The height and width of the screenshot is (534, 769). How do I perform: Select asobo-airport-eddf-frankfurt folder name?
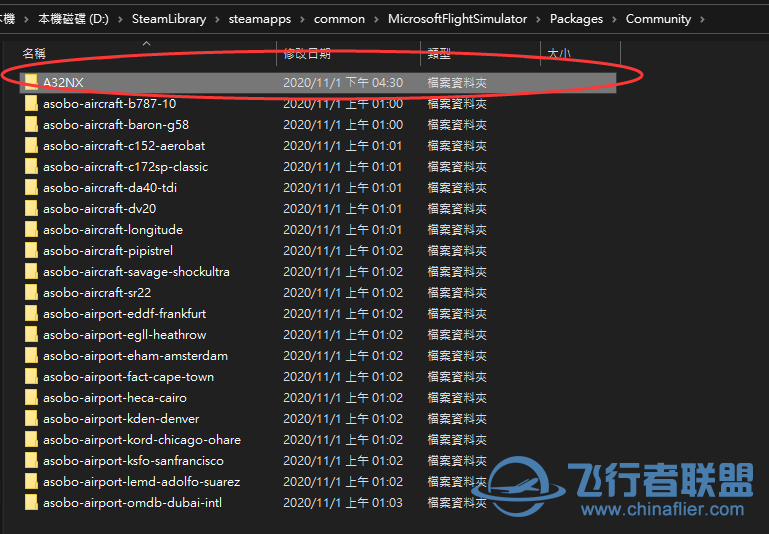click(x=125, y=313)
